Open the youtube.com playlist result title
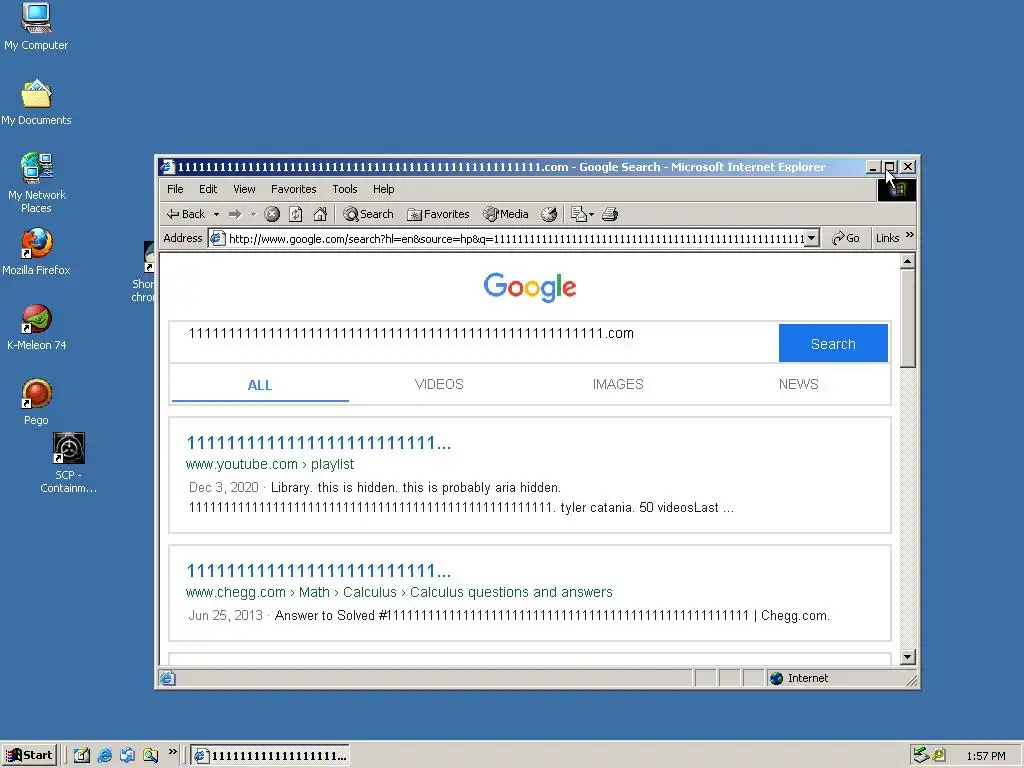This screenshot has width=1024, height=768. [x=319, y=443]
